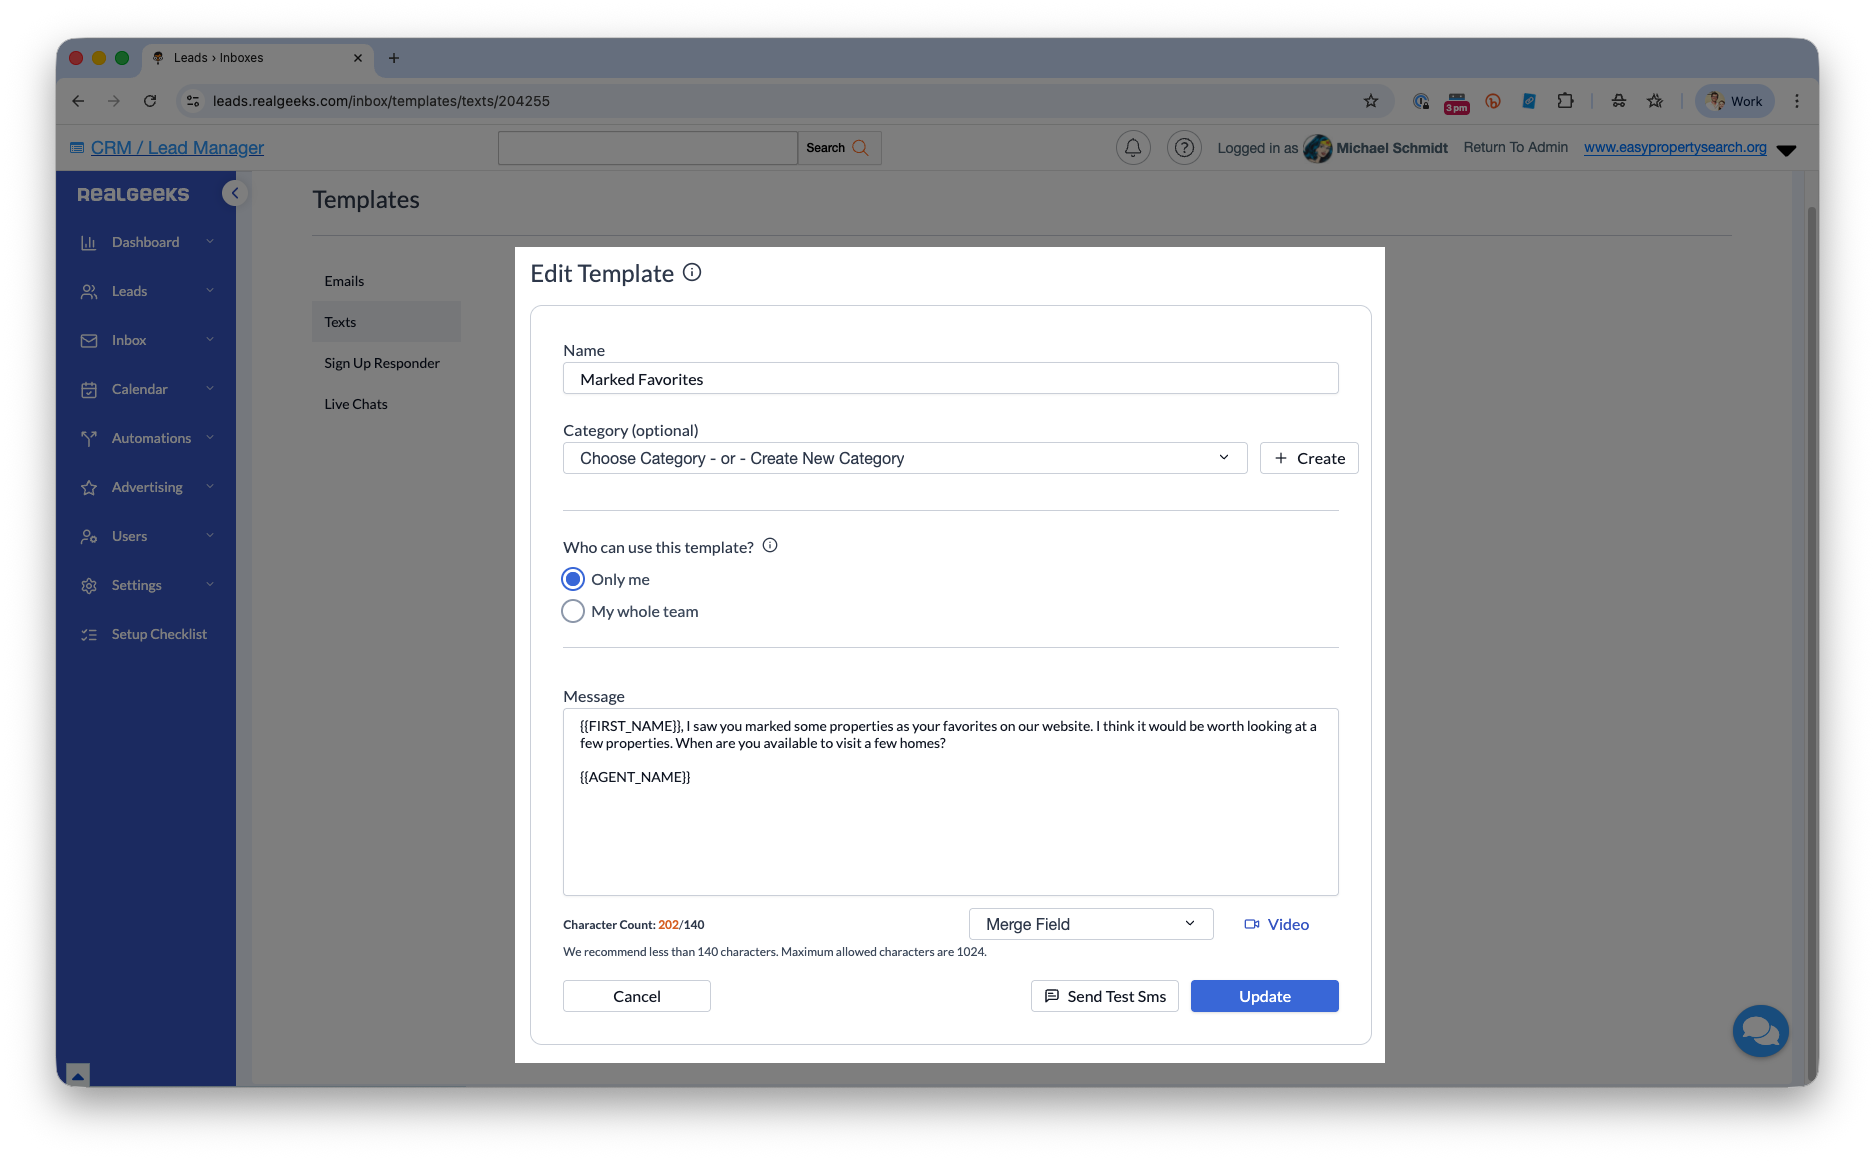
Task: Switch to the Emails templates tab
Action: click(344, 281)
